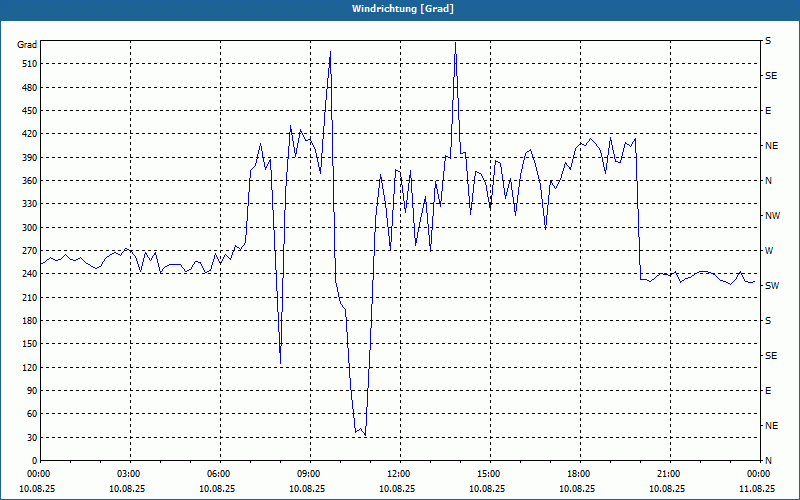Pick the 390 y-axis tick label
The width and height of the screenshot is (800, 500).
pyautogui.click(x=31, y=157)
